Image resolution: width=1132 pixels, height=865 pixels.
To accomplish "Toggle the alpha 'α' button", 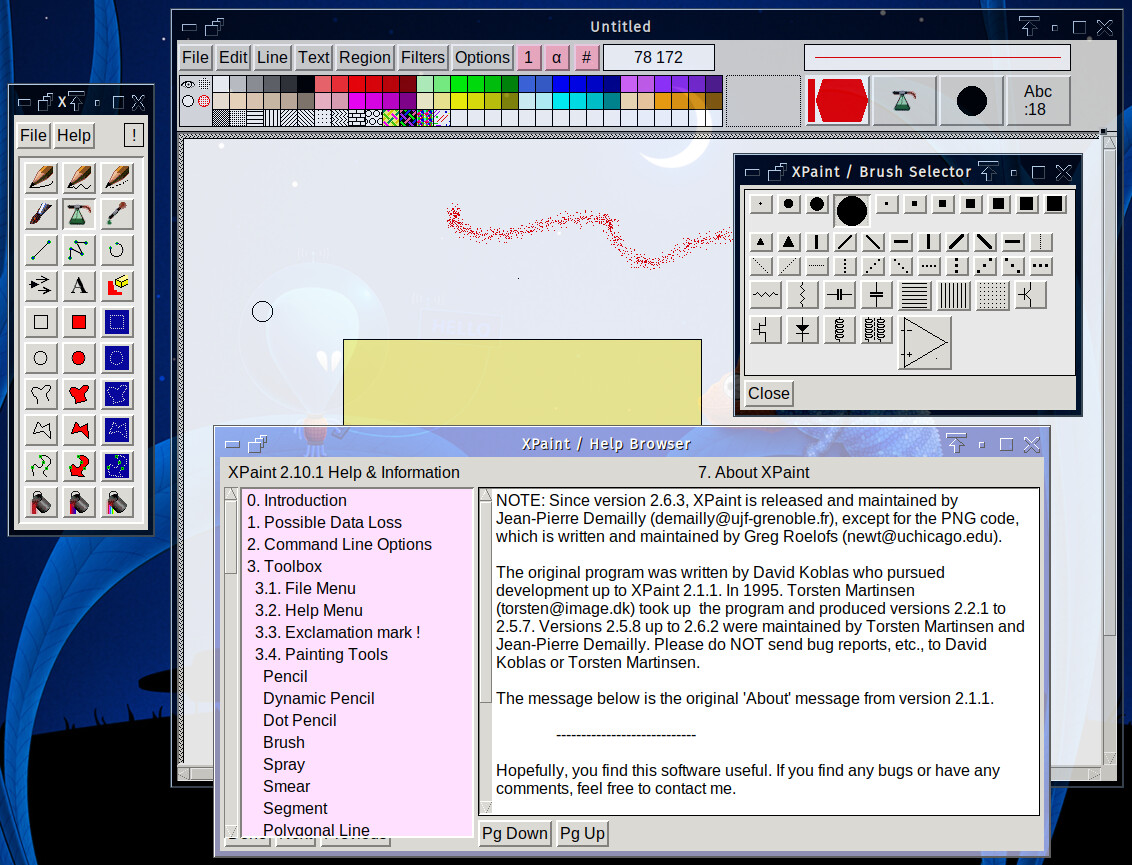I will [557, 58].
